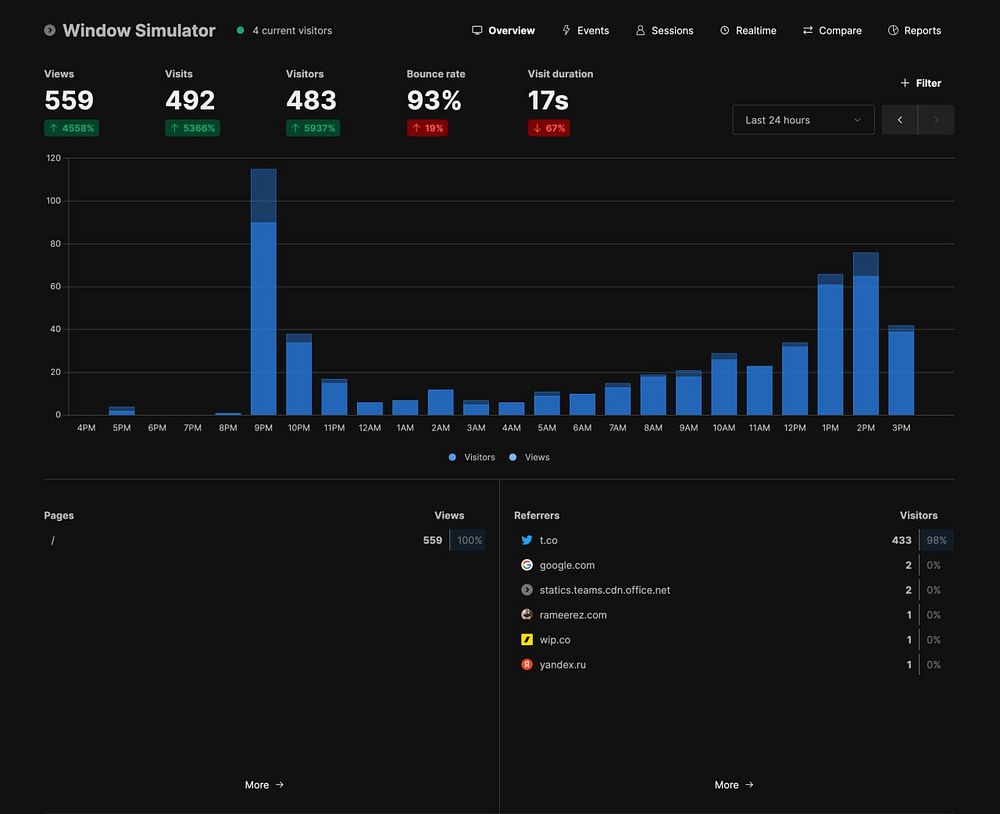Open the Realtime tab

coord(748,31)
